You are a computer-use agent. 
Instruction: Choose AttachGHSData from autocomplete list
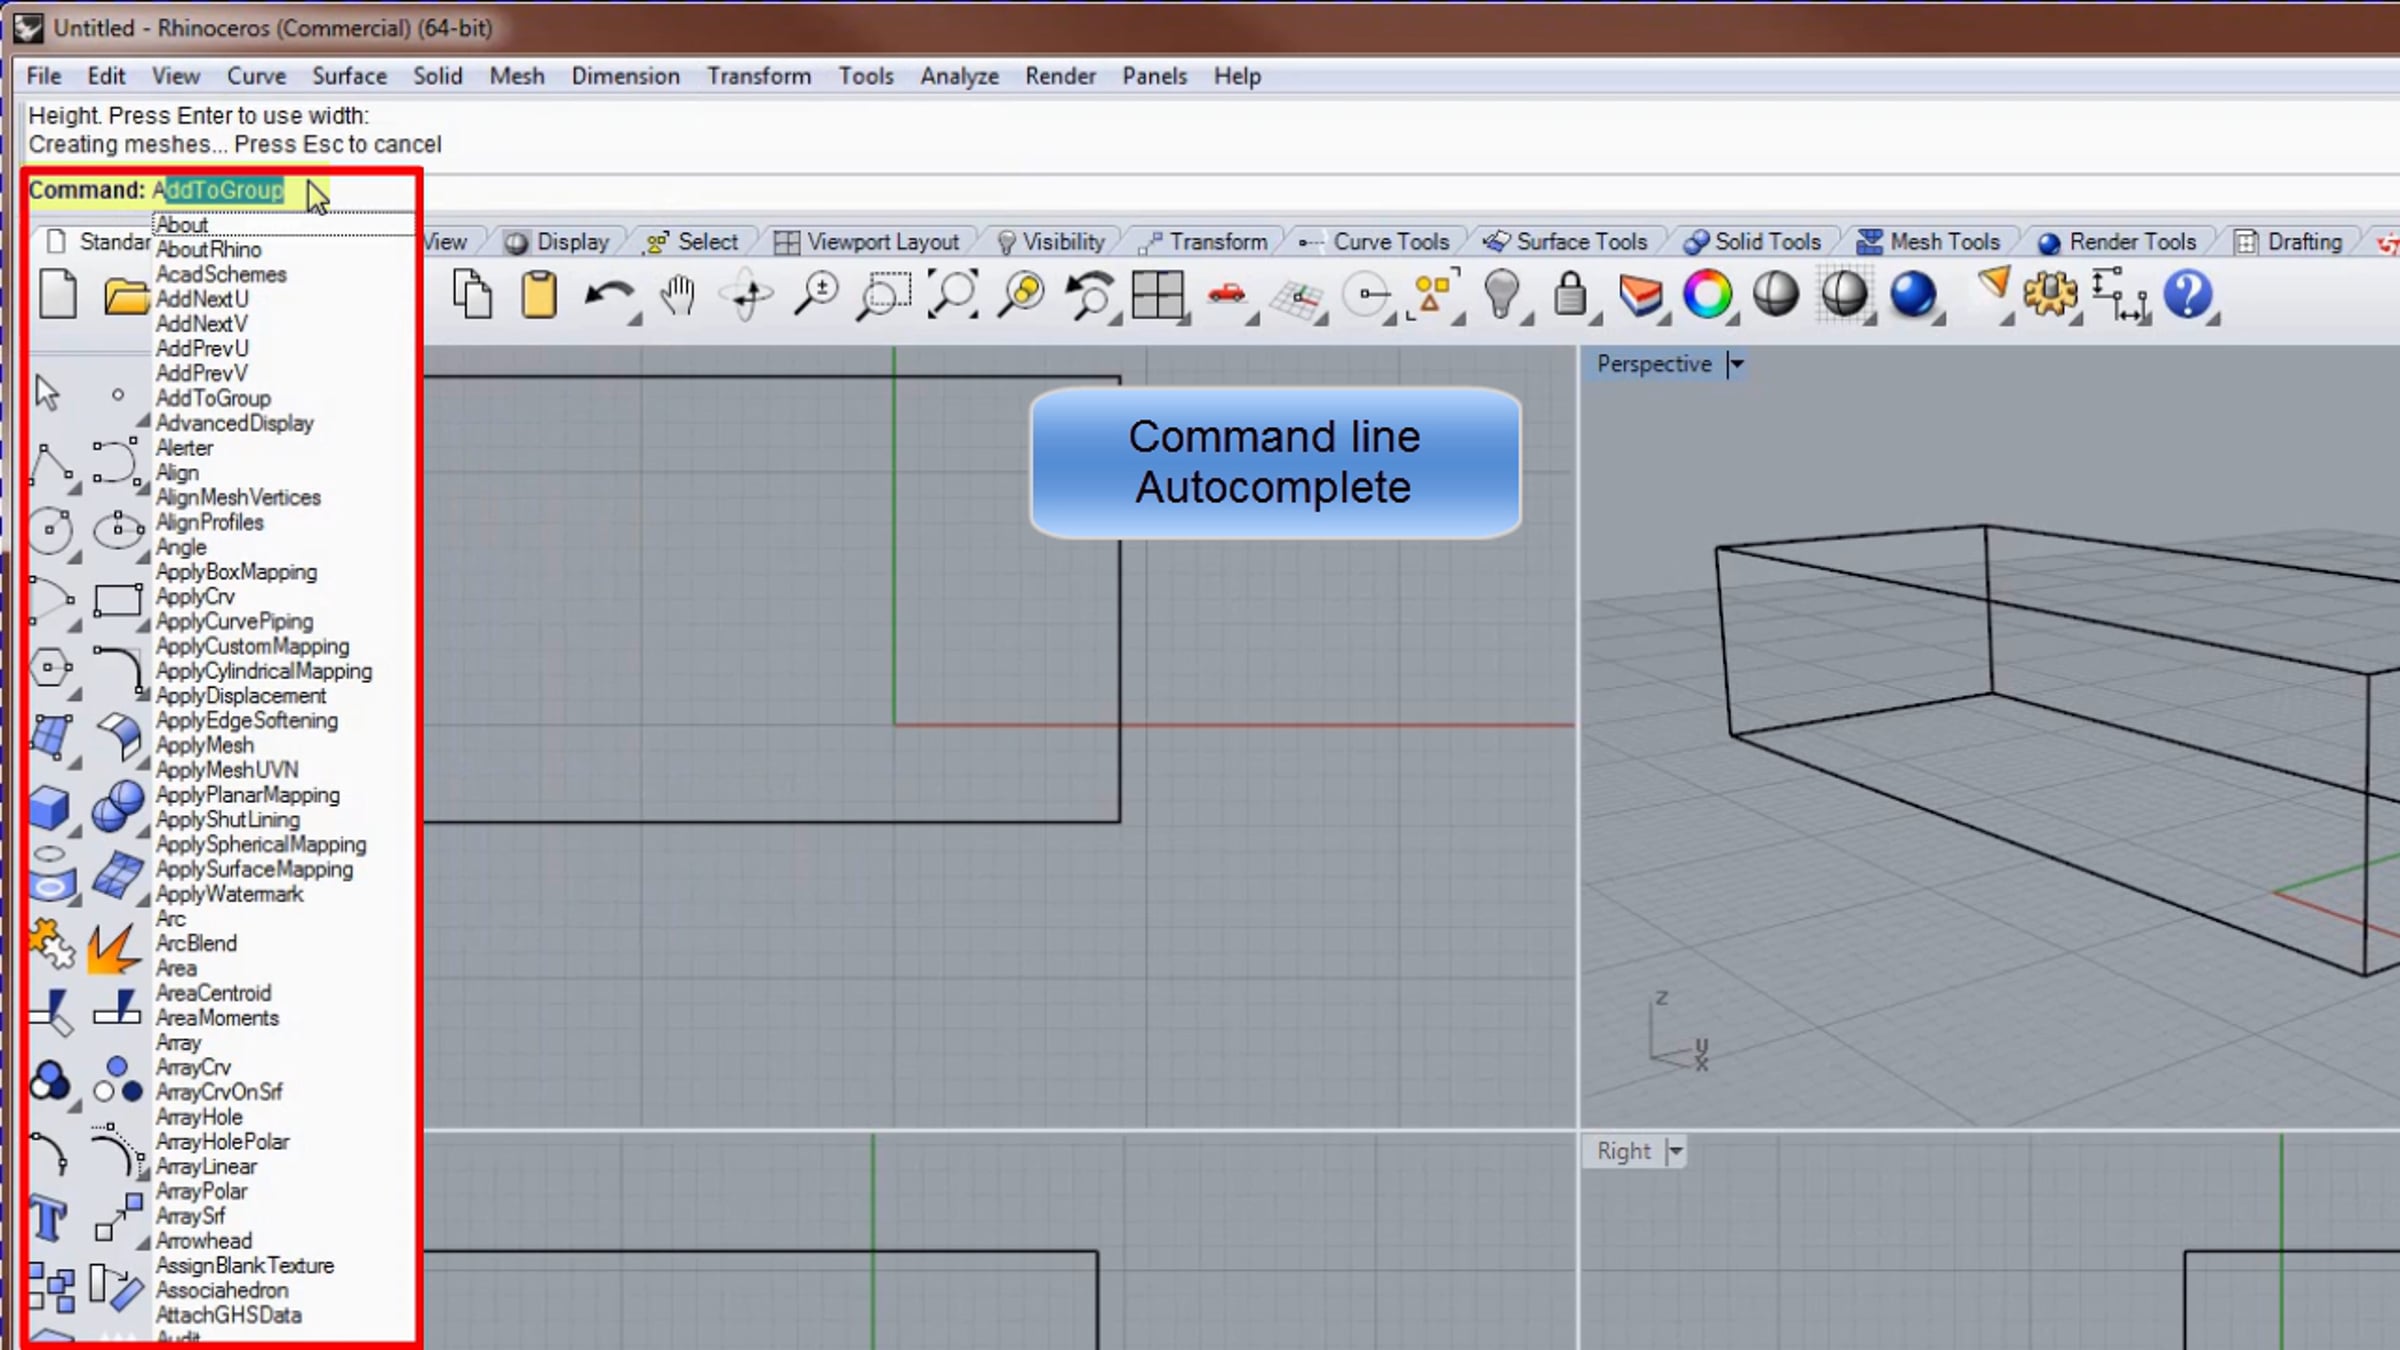228,1315
